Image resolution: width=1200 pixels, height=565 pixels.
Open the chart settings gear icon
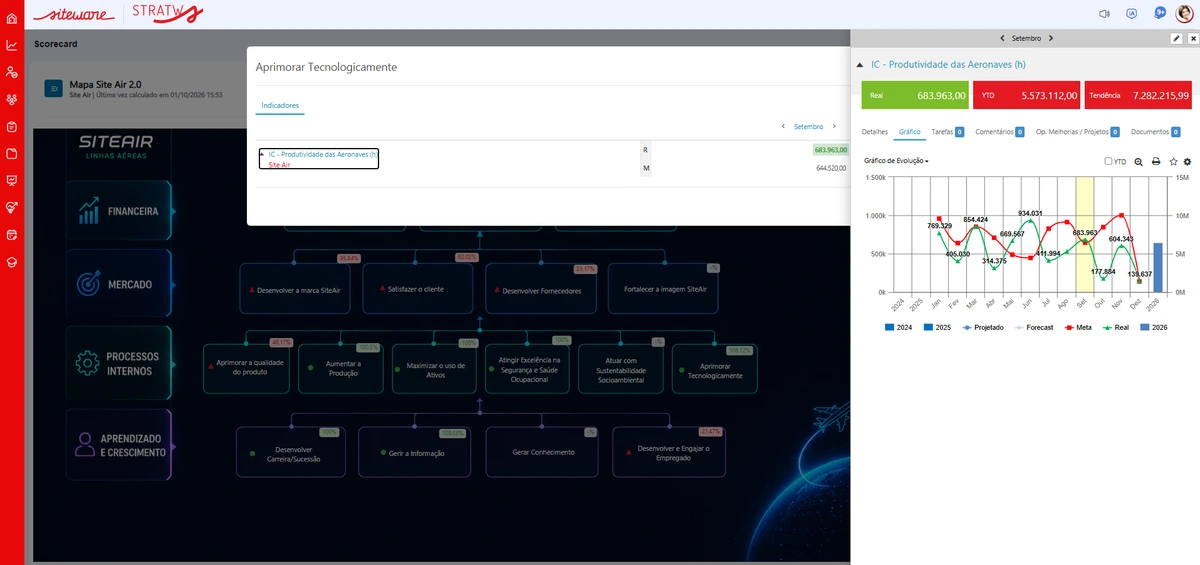click(1187, 161)
